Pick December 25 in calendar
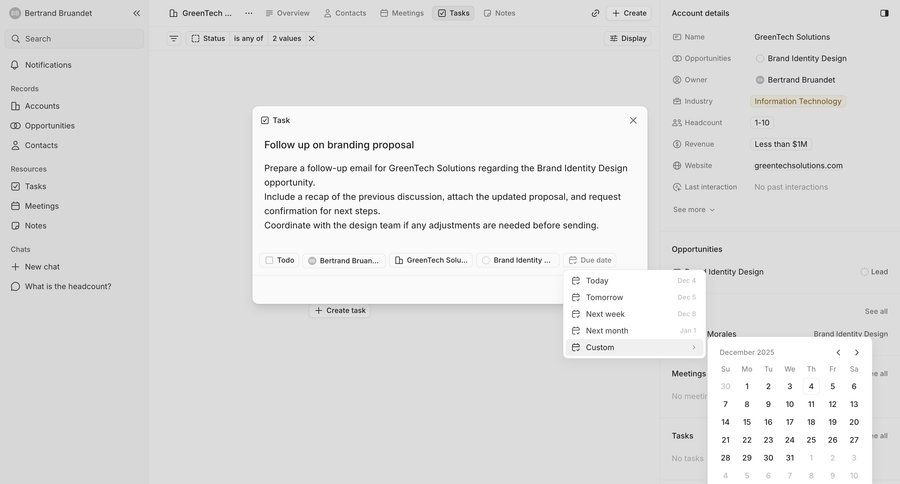The width and height of the screenshot is (900, 484). (x=811, y=440)
